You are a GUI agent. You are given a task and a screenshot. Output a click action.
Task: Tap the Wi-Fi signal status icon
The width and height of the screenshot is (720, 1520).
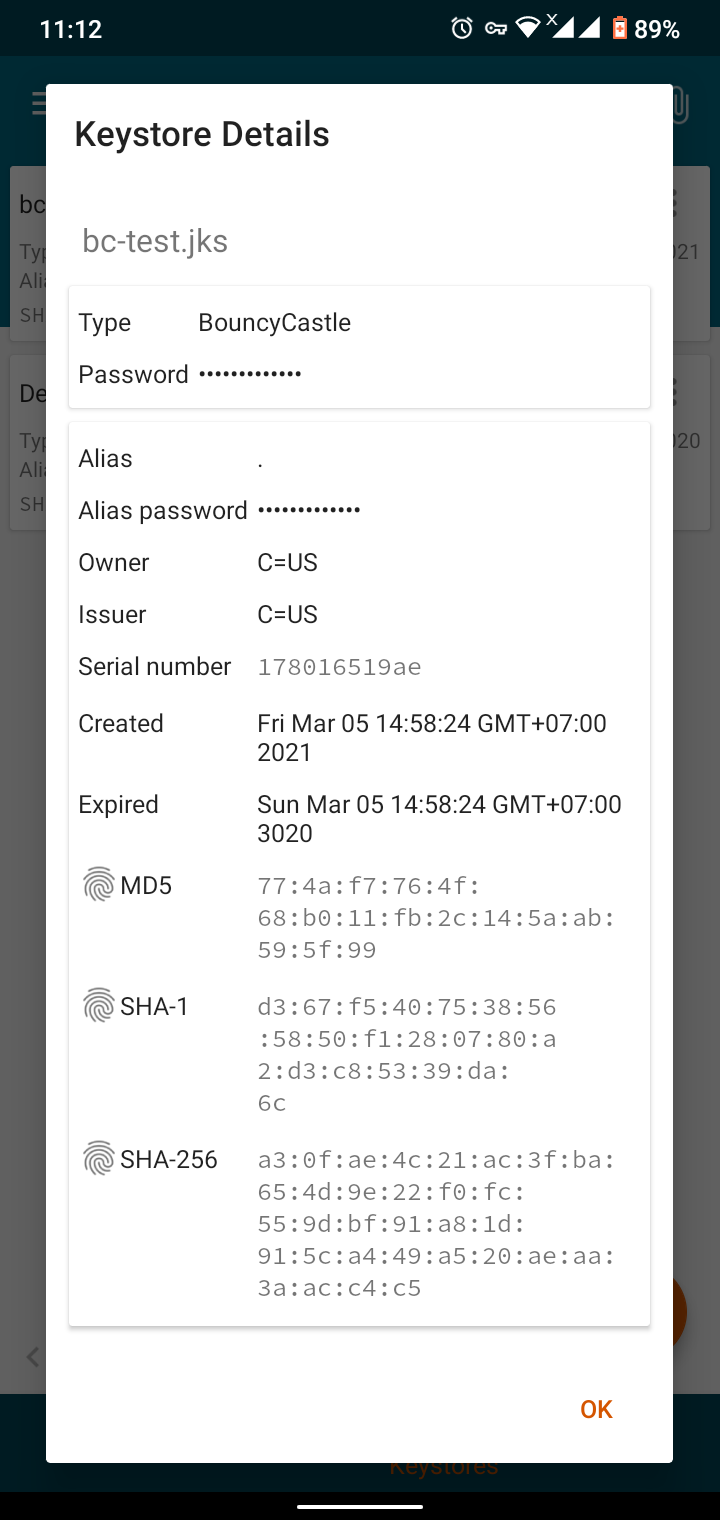527,29
